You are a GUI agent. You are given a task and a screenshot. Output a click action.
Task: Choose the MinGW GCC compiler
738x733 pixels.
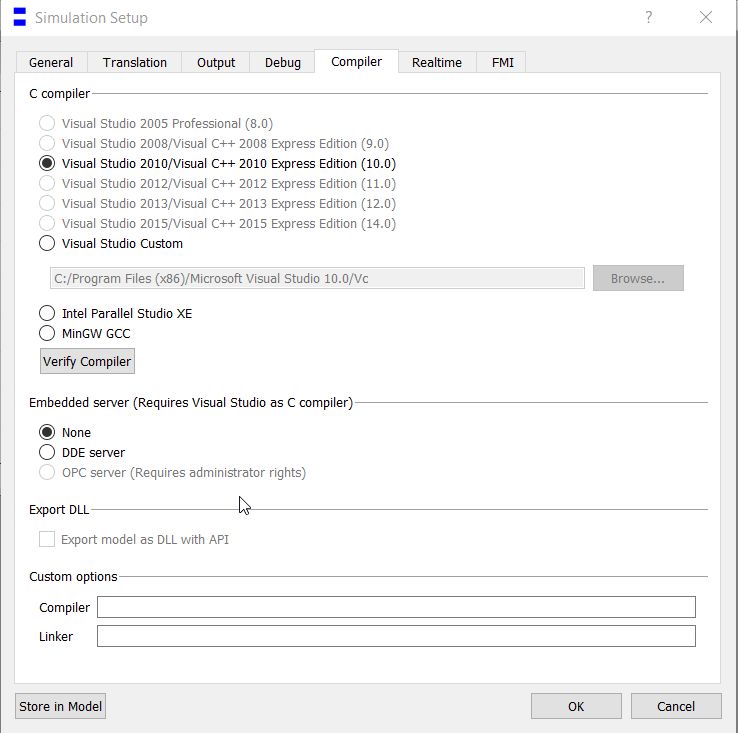85,333
